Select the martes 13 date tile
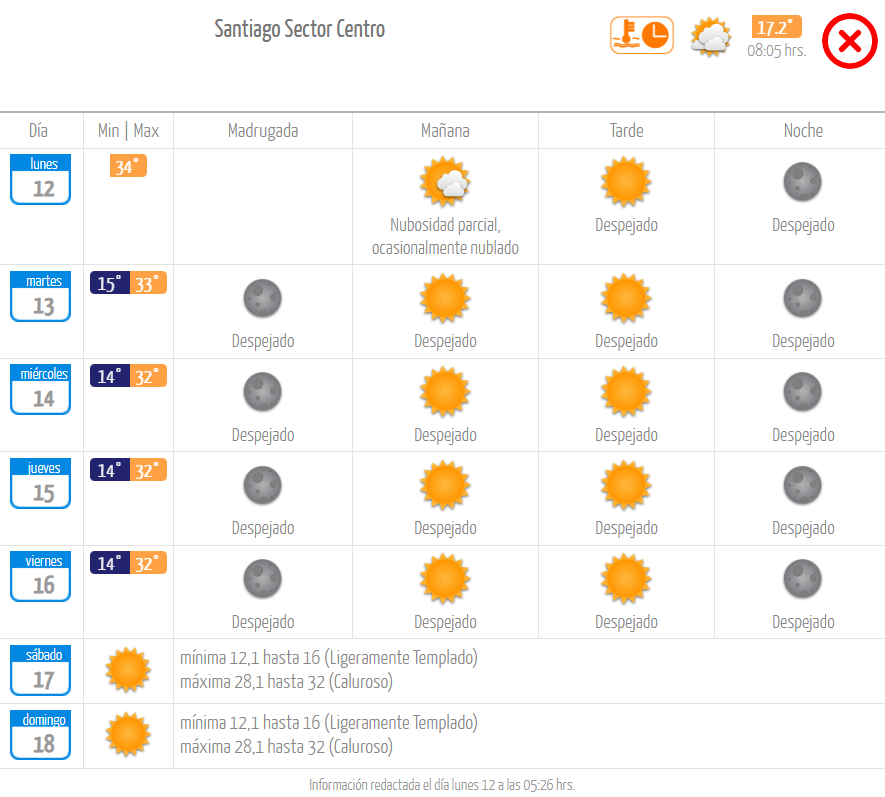Viewport: 885px width, 797px height. [41, 296]
